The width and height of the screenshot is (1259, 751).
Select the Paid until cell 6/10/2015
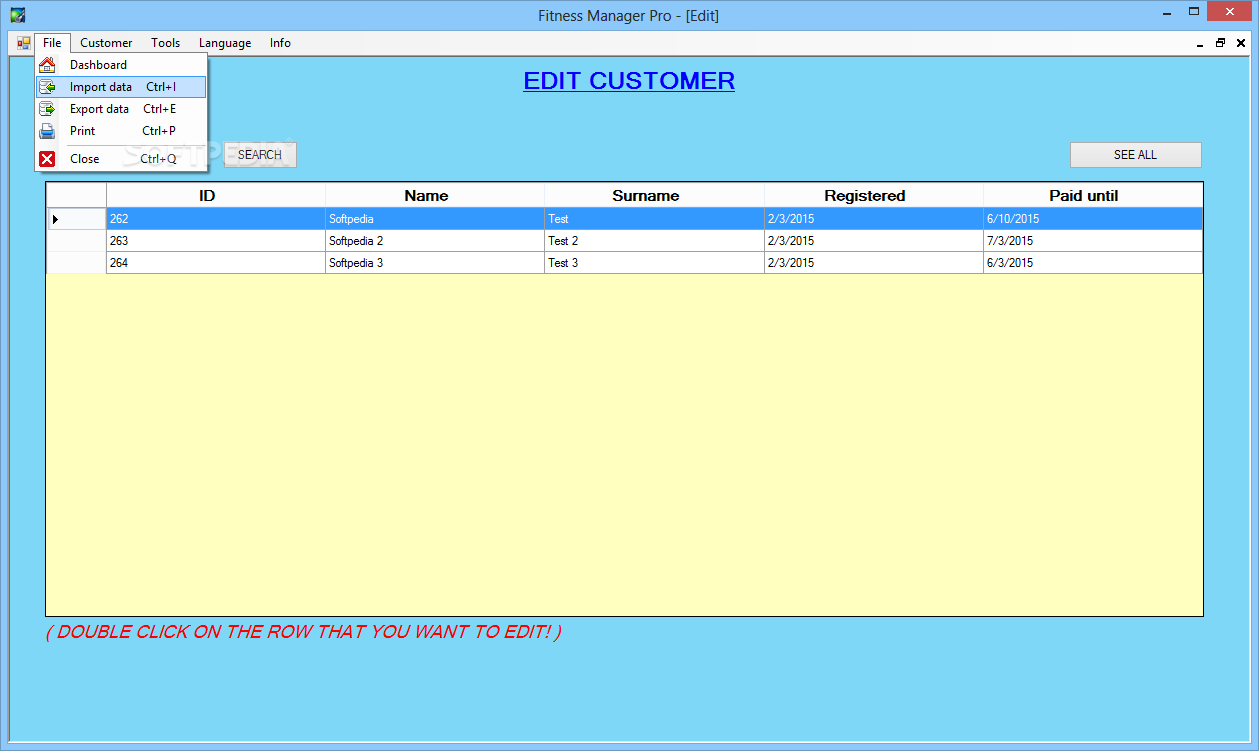point(1093,219)
